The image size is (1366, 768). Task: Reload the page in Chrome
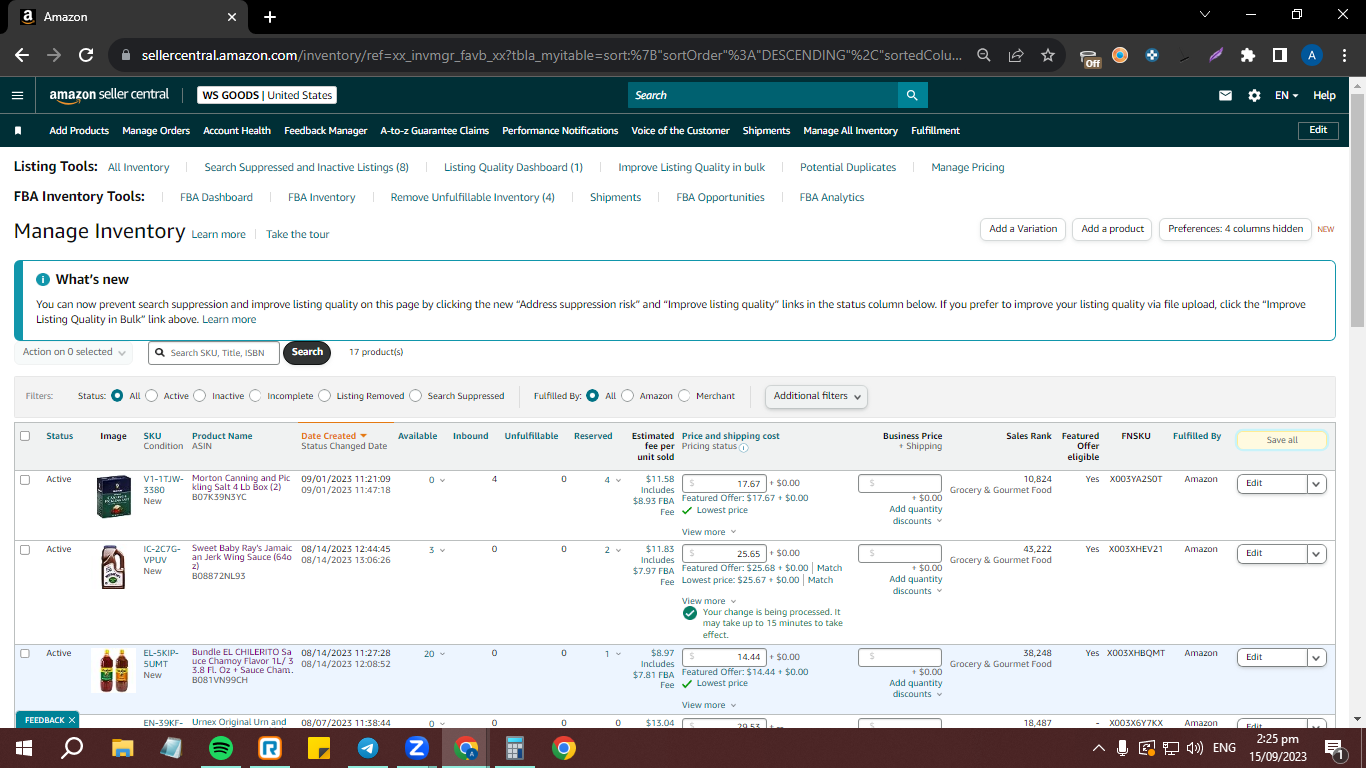86,55
